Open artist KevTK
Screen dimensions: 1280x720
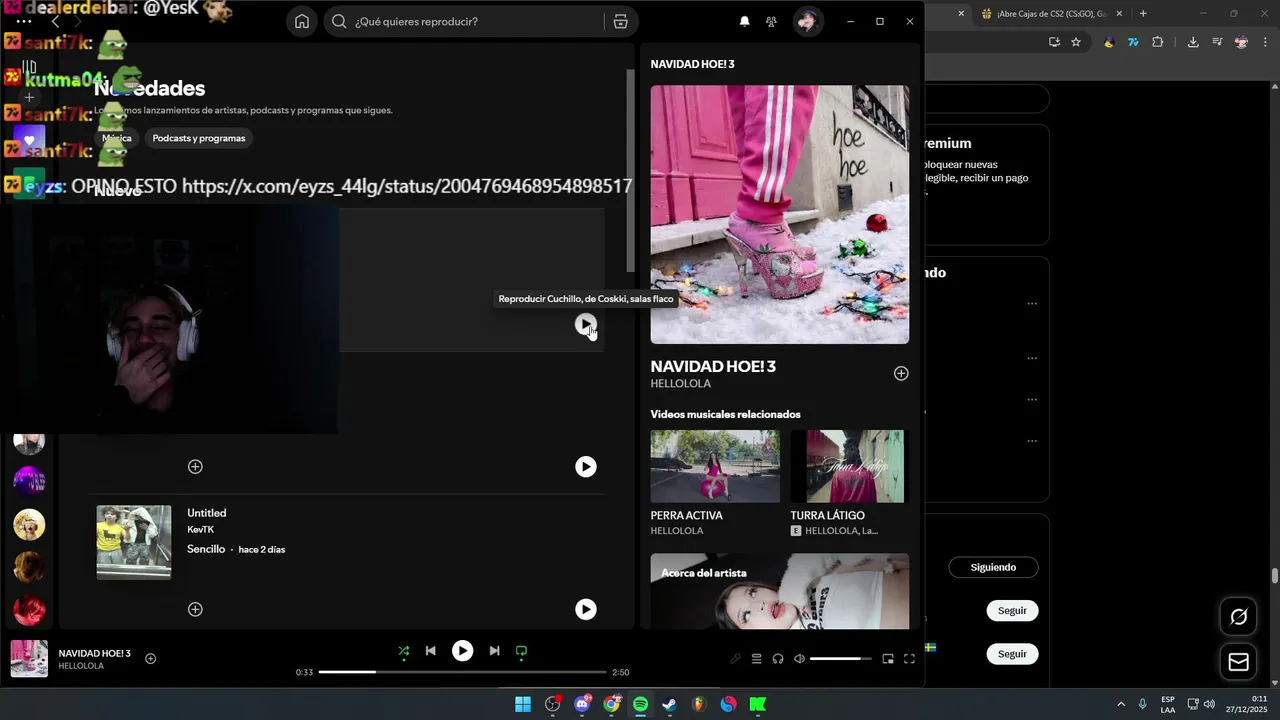[x=200, y=530]
